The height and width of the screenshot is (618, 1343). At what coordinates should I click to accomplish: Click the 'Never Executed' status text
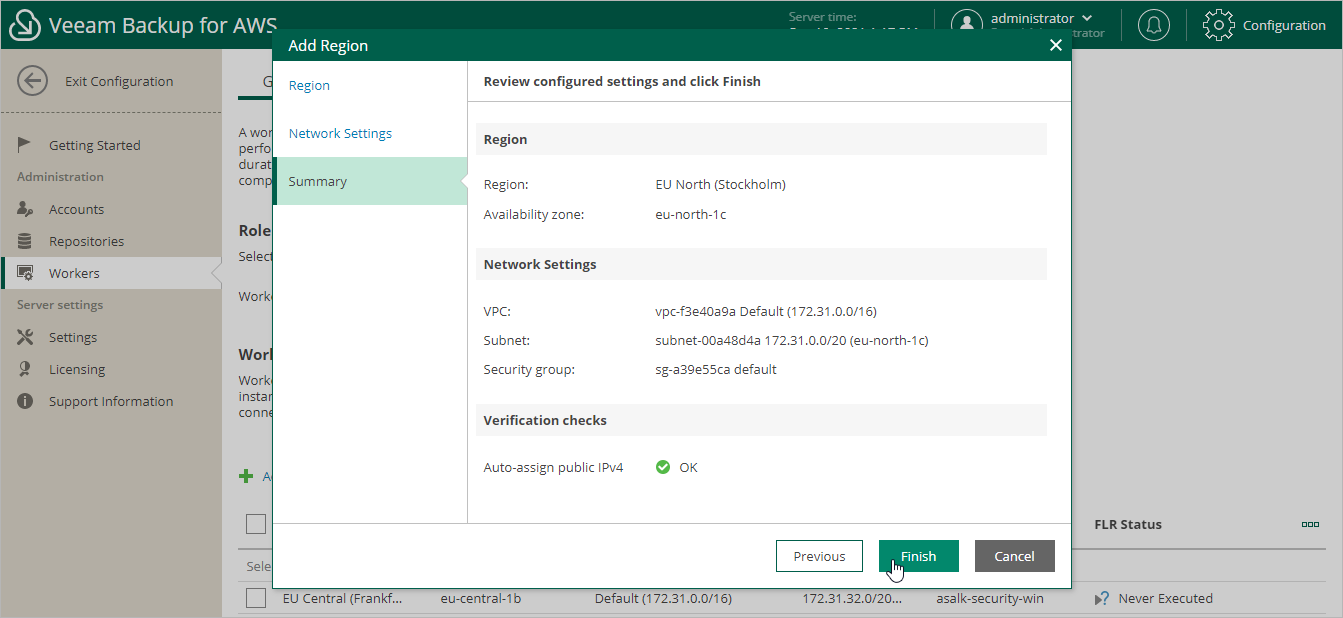pyautogui.click(x=1165, y=598)
